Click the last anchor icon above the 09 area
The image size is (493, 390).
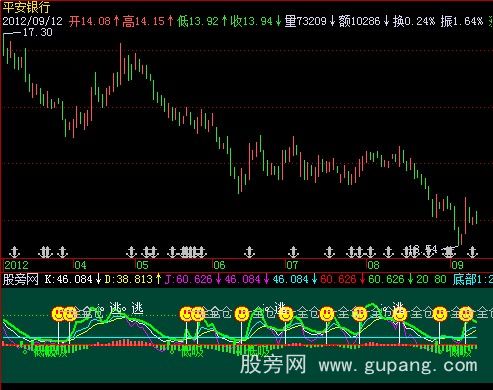[472, 252]
